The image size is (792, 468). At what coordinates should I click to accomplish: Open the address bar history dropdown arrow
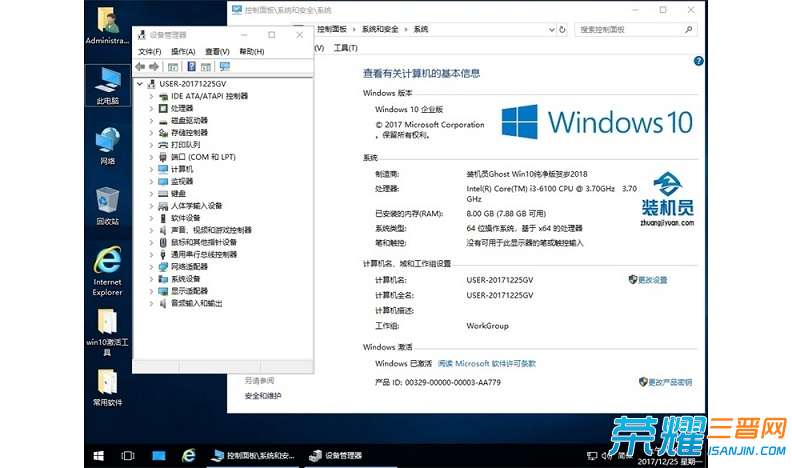tap(552, 29)
